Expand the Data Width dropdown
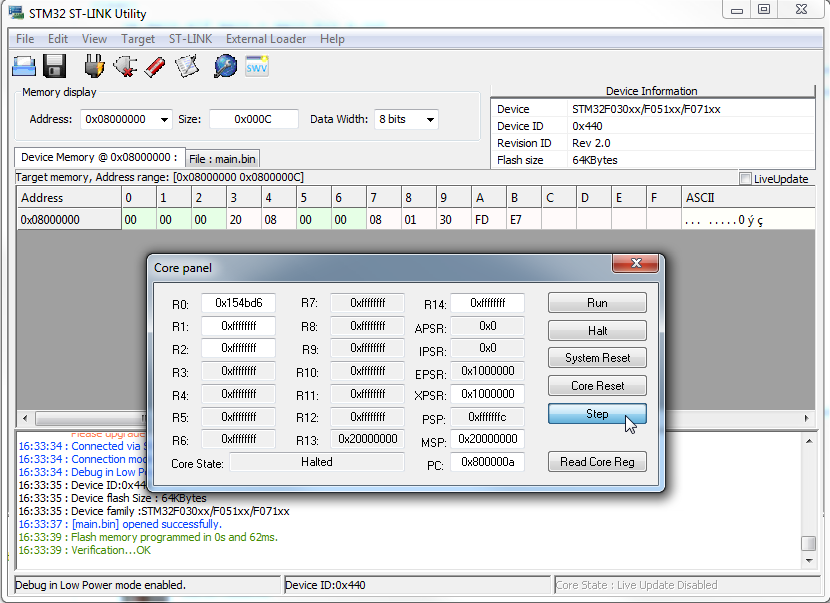Screen dimensions: 830x603 pos(430,120)
